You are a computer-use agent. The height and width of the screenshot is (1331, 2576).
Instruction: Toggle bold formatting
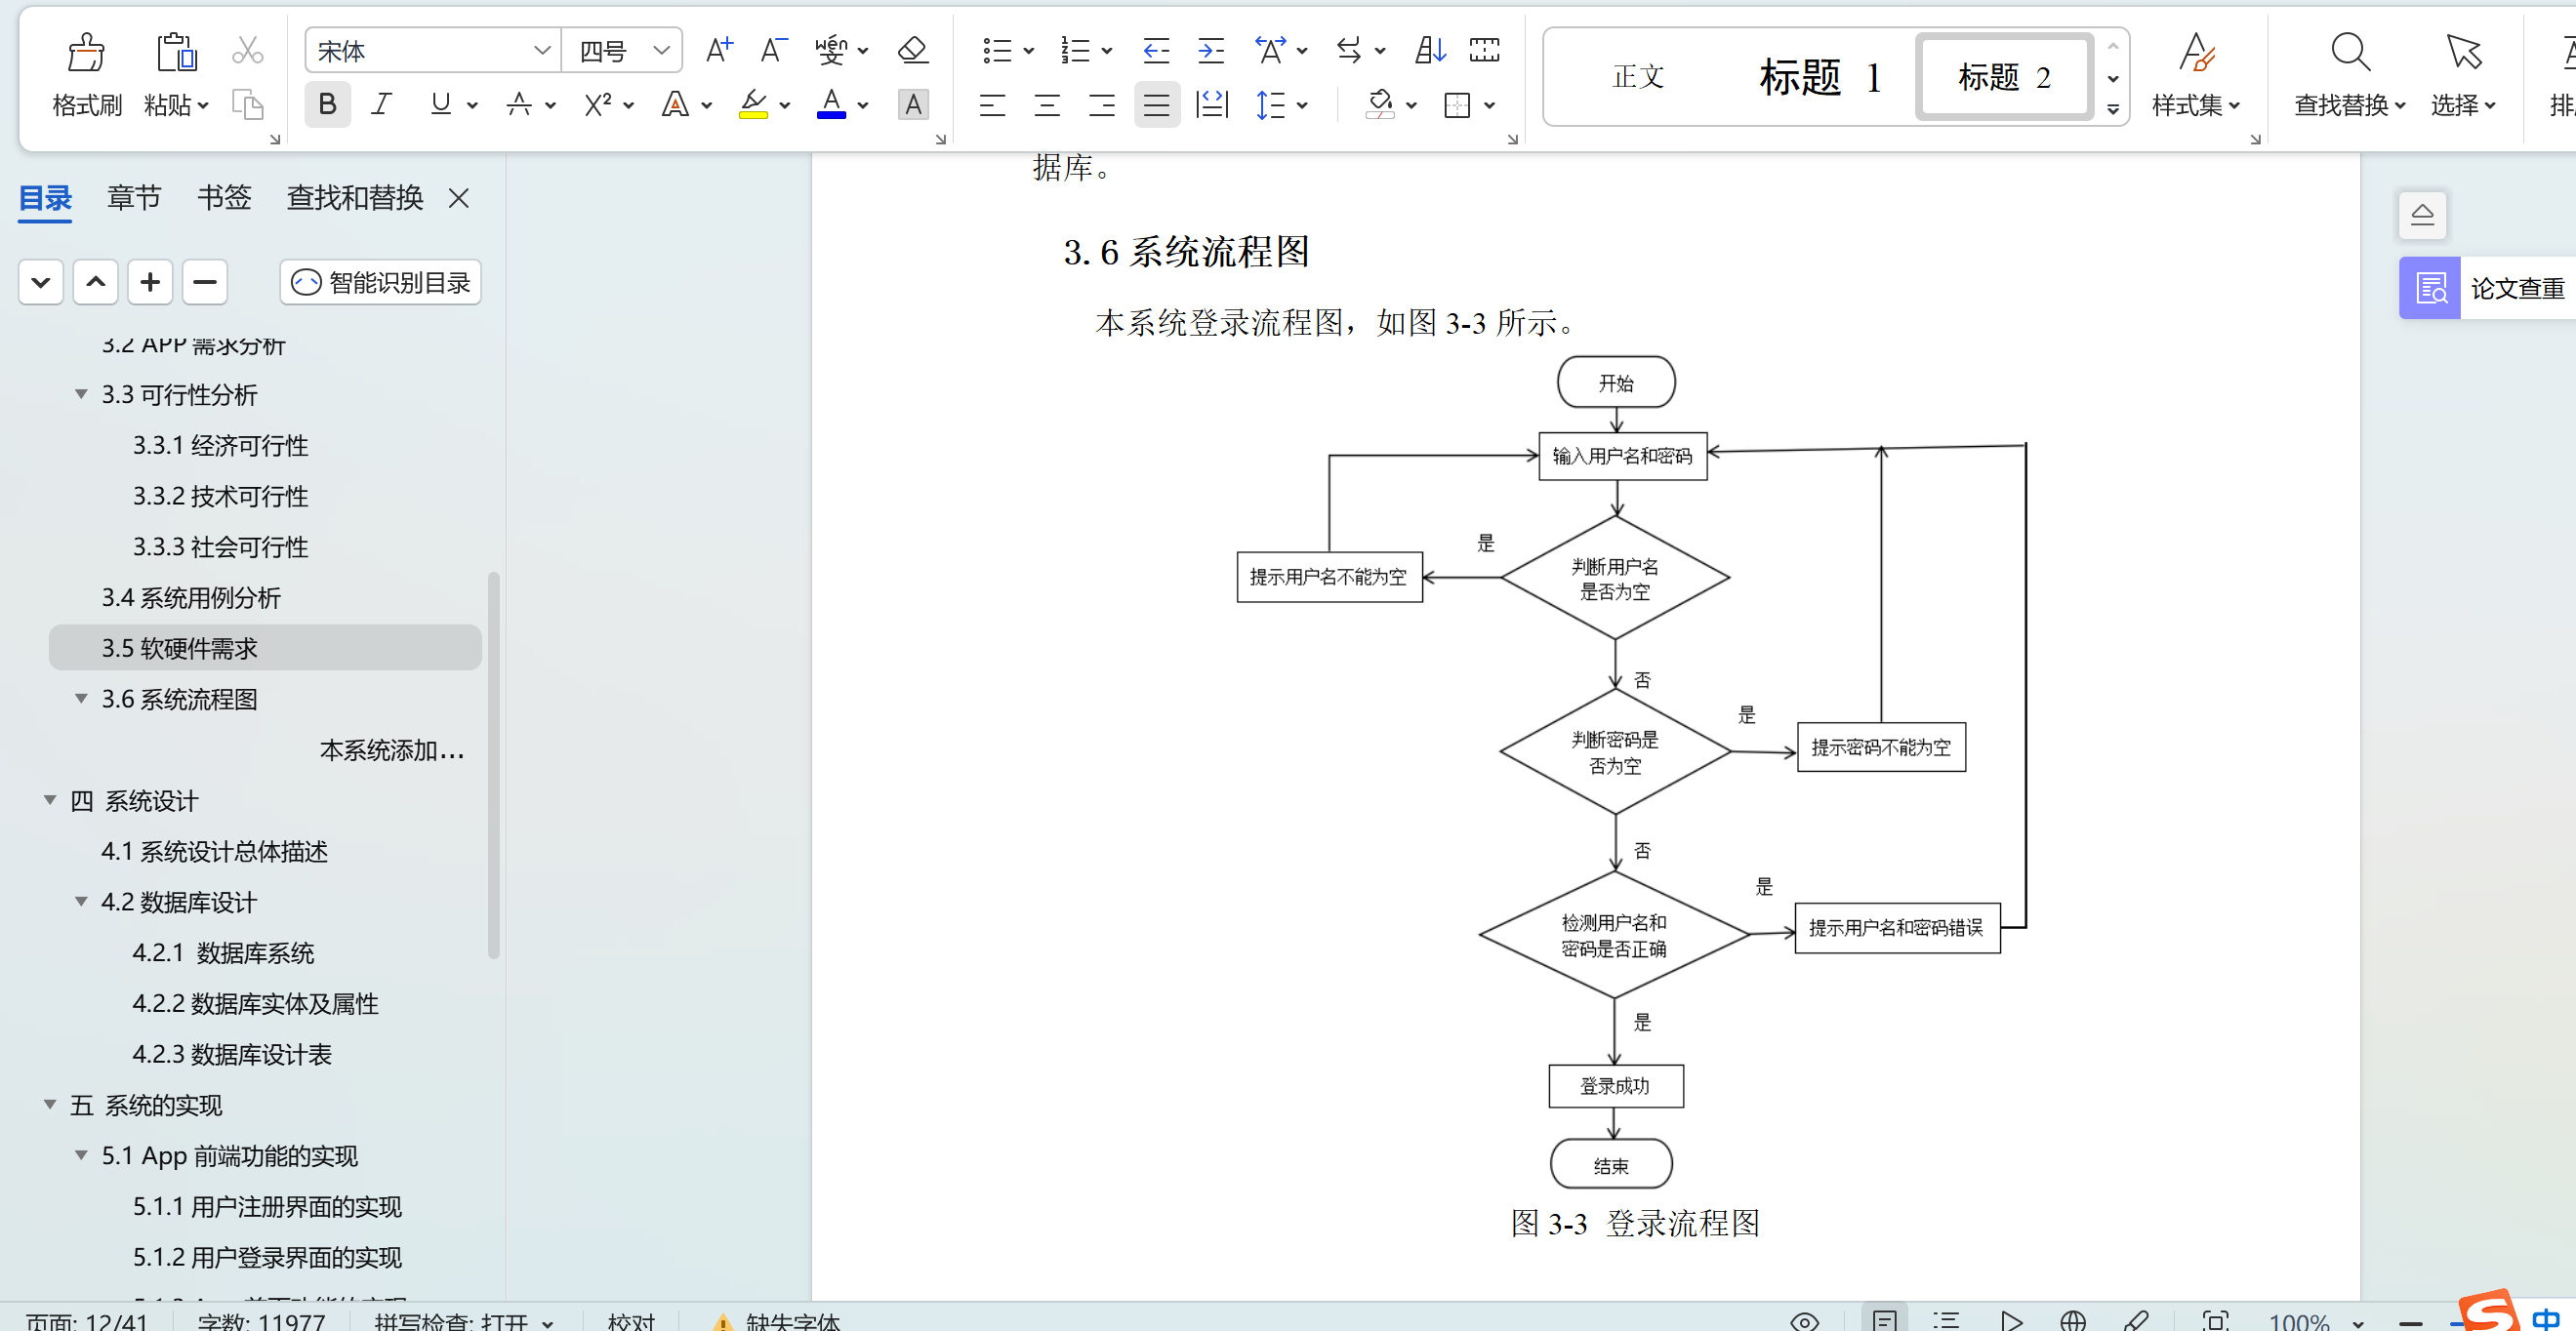(x=327, y=104)
